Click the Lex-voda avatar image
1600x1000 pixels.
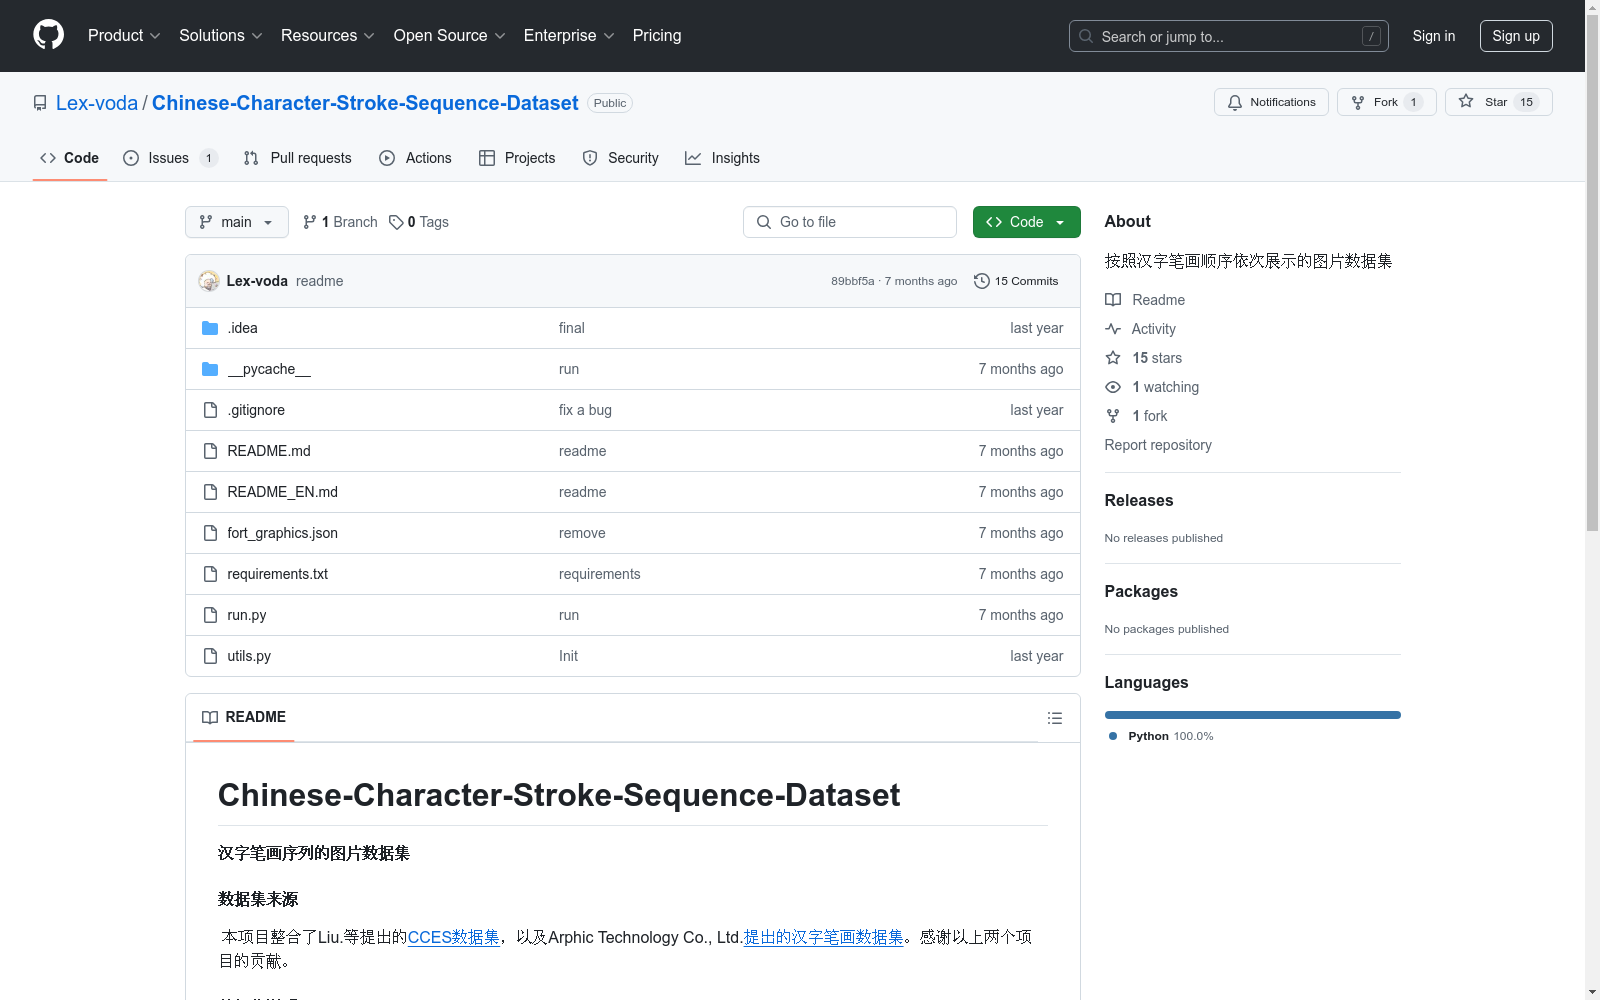(209, 281)
